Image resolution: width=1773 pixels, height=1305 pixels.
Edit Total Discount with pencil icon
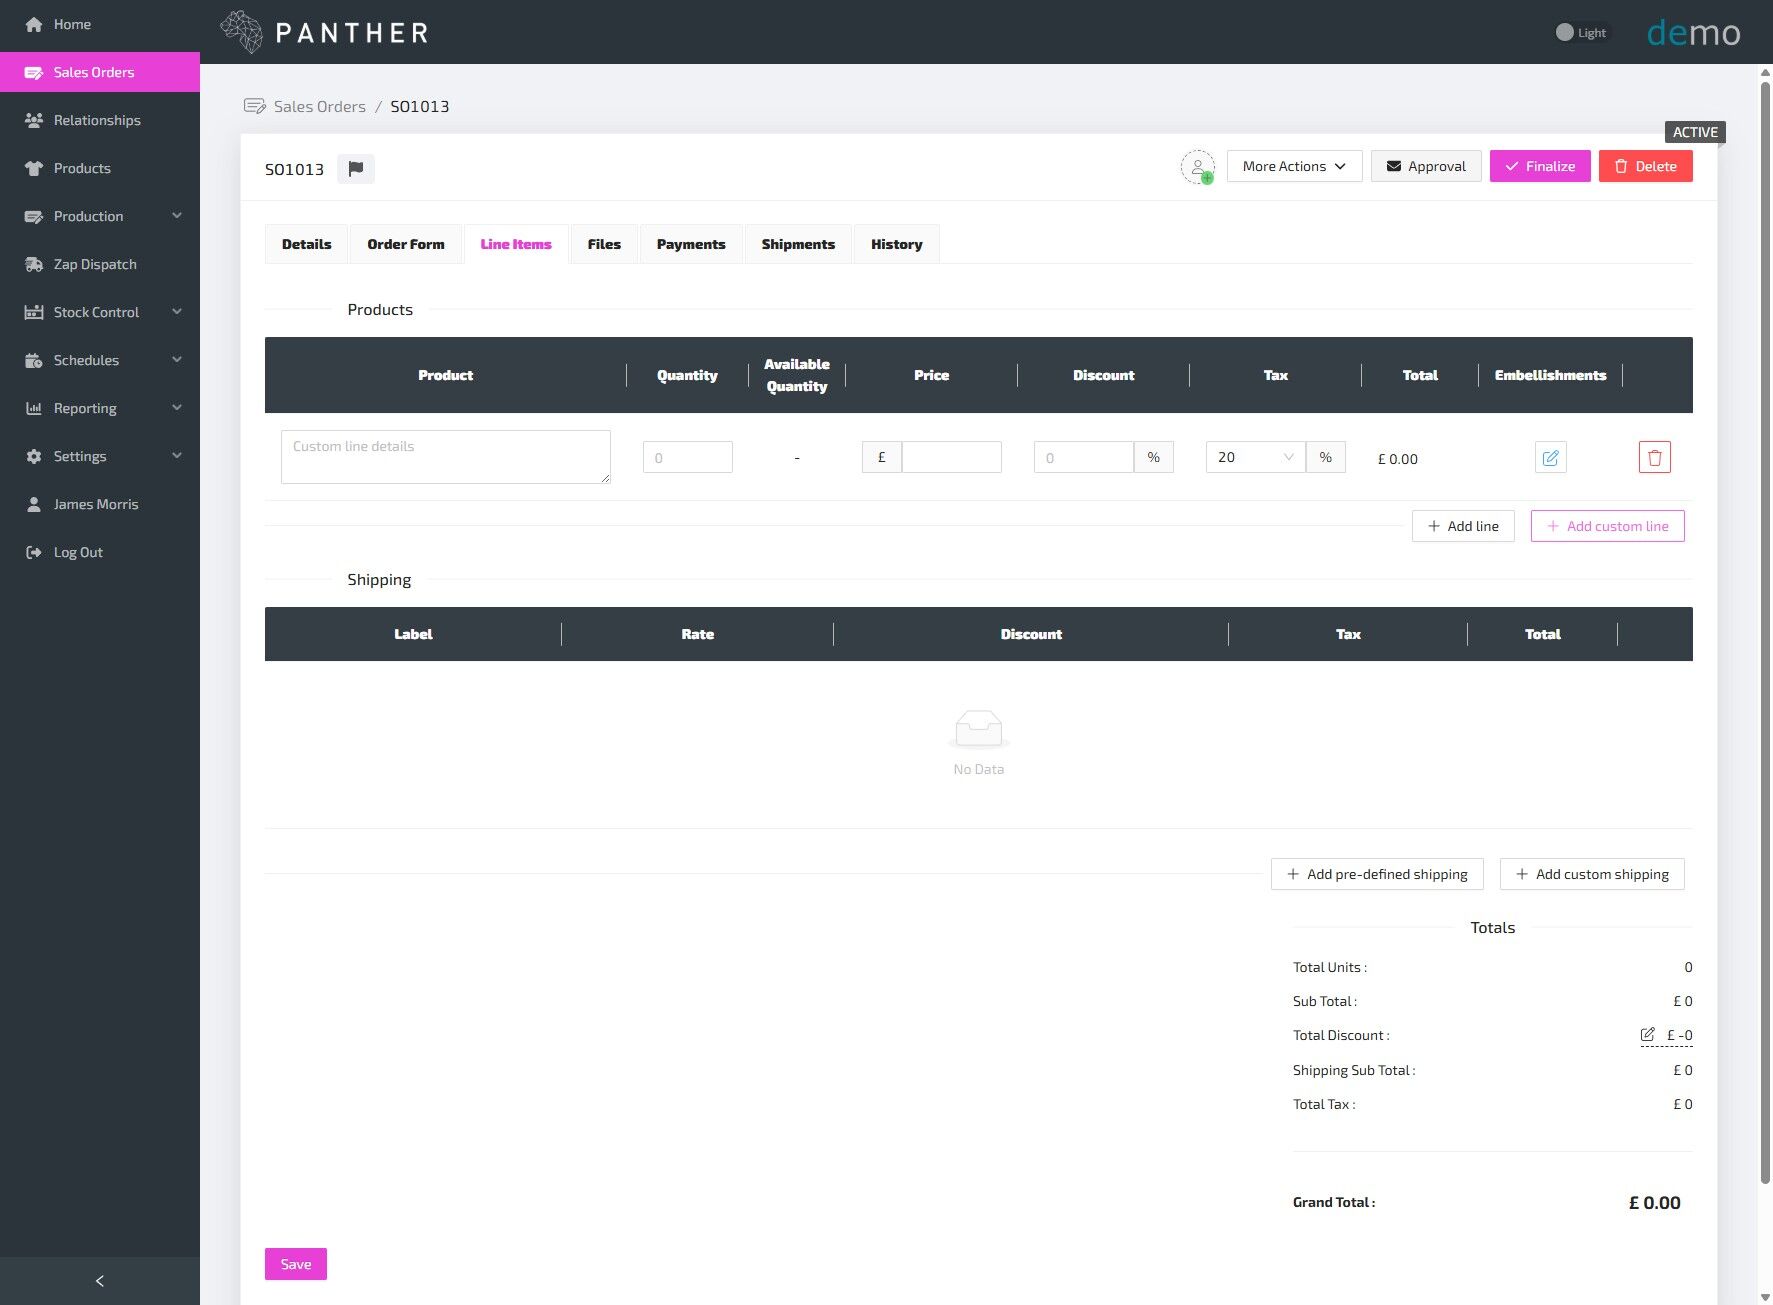[x=1647, y=1034]
